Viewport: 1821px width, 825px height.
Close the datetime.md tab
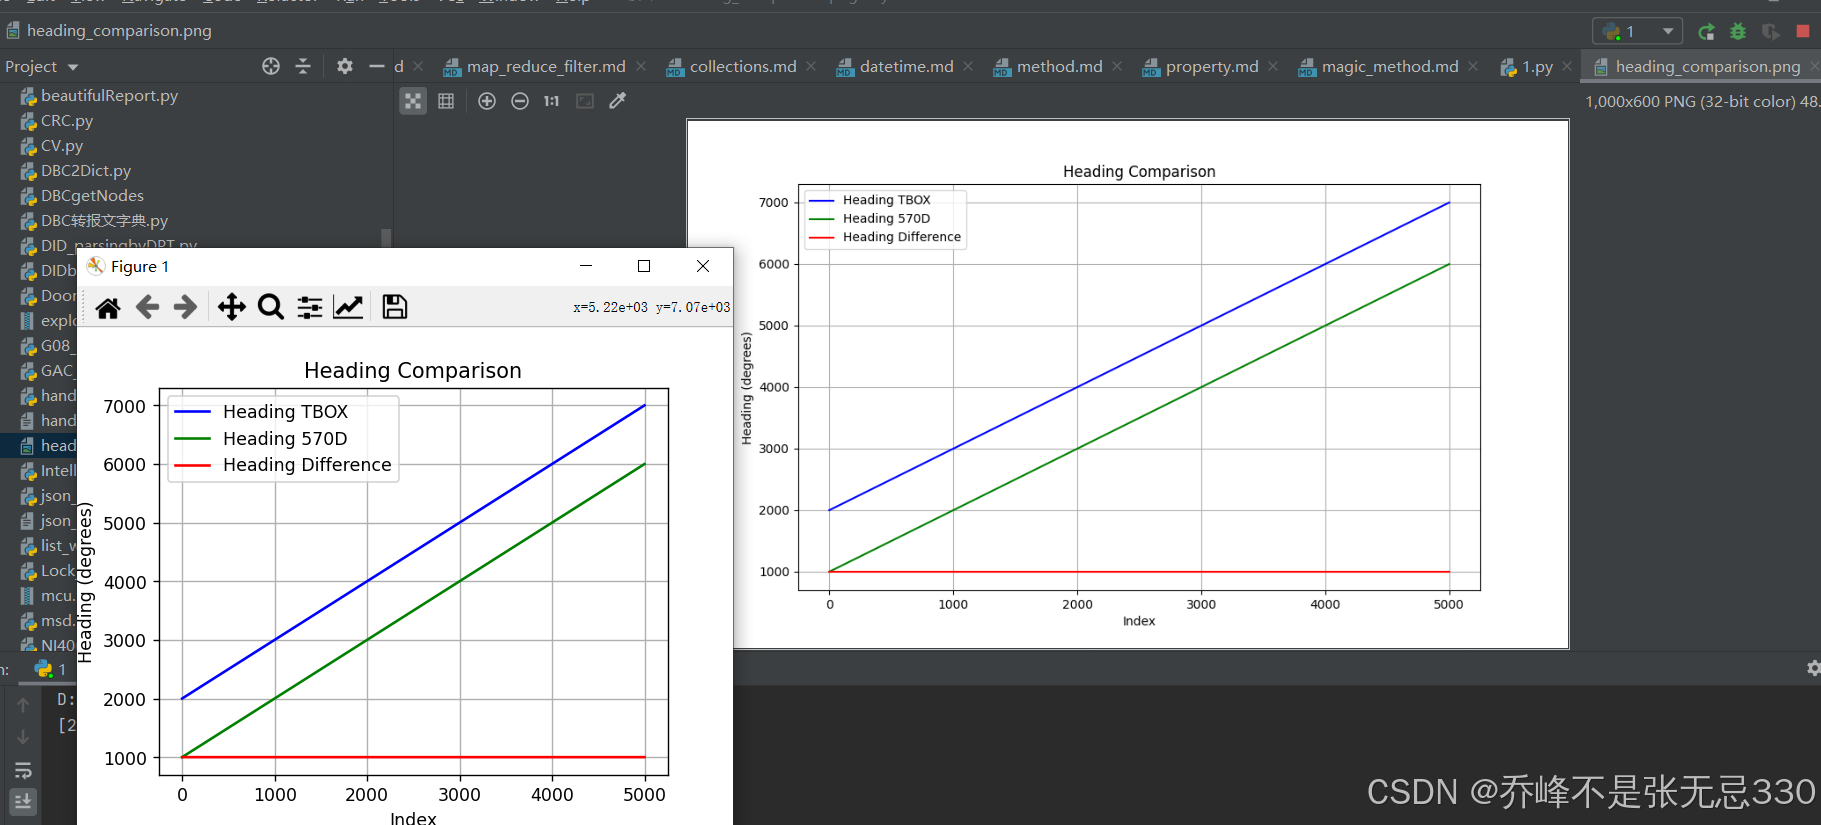(968, 66)
